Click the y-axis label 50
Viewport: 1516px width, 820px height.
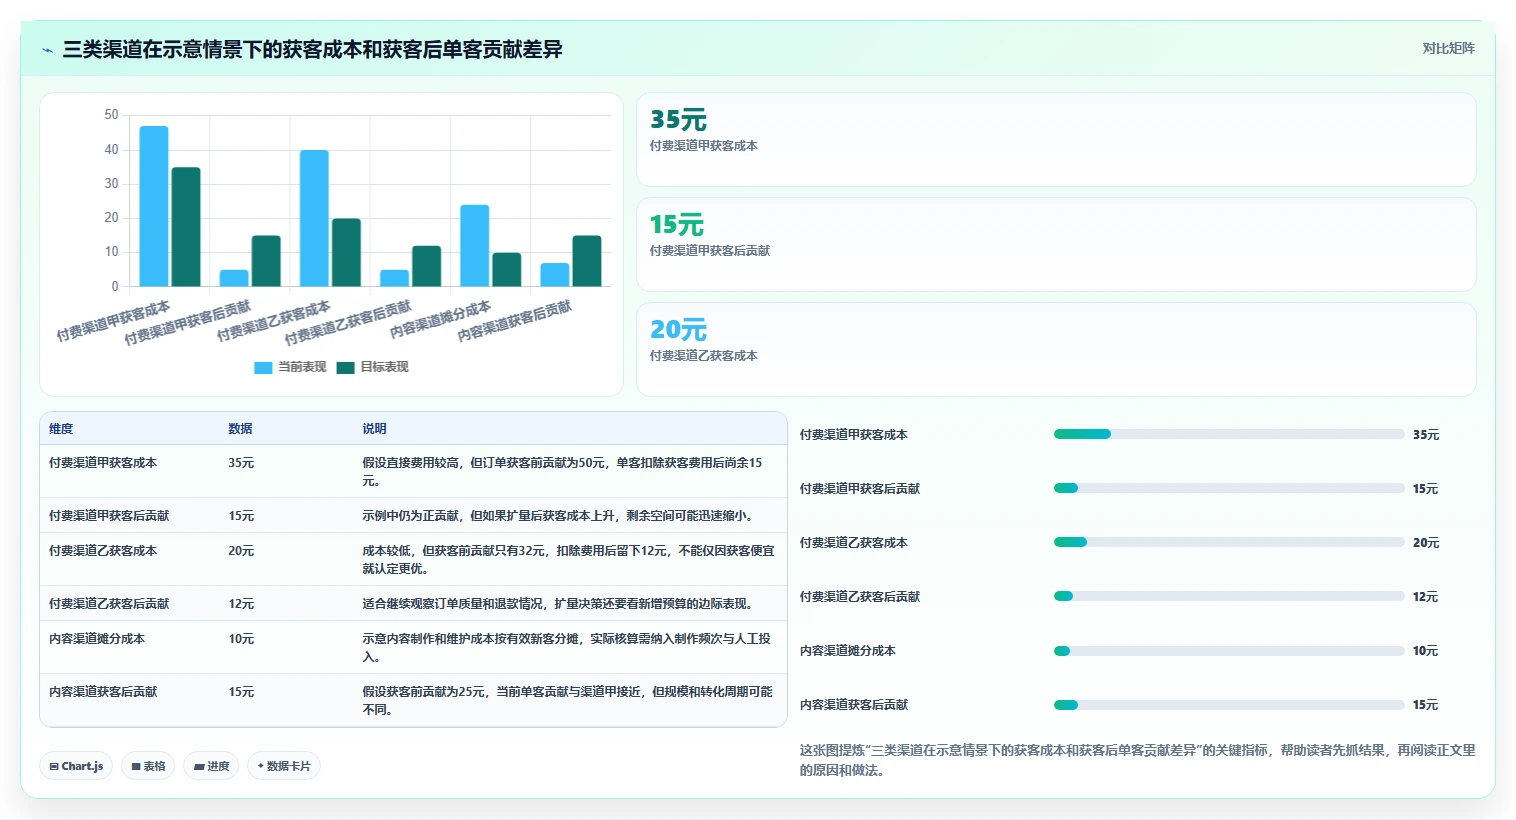[111, 115]
